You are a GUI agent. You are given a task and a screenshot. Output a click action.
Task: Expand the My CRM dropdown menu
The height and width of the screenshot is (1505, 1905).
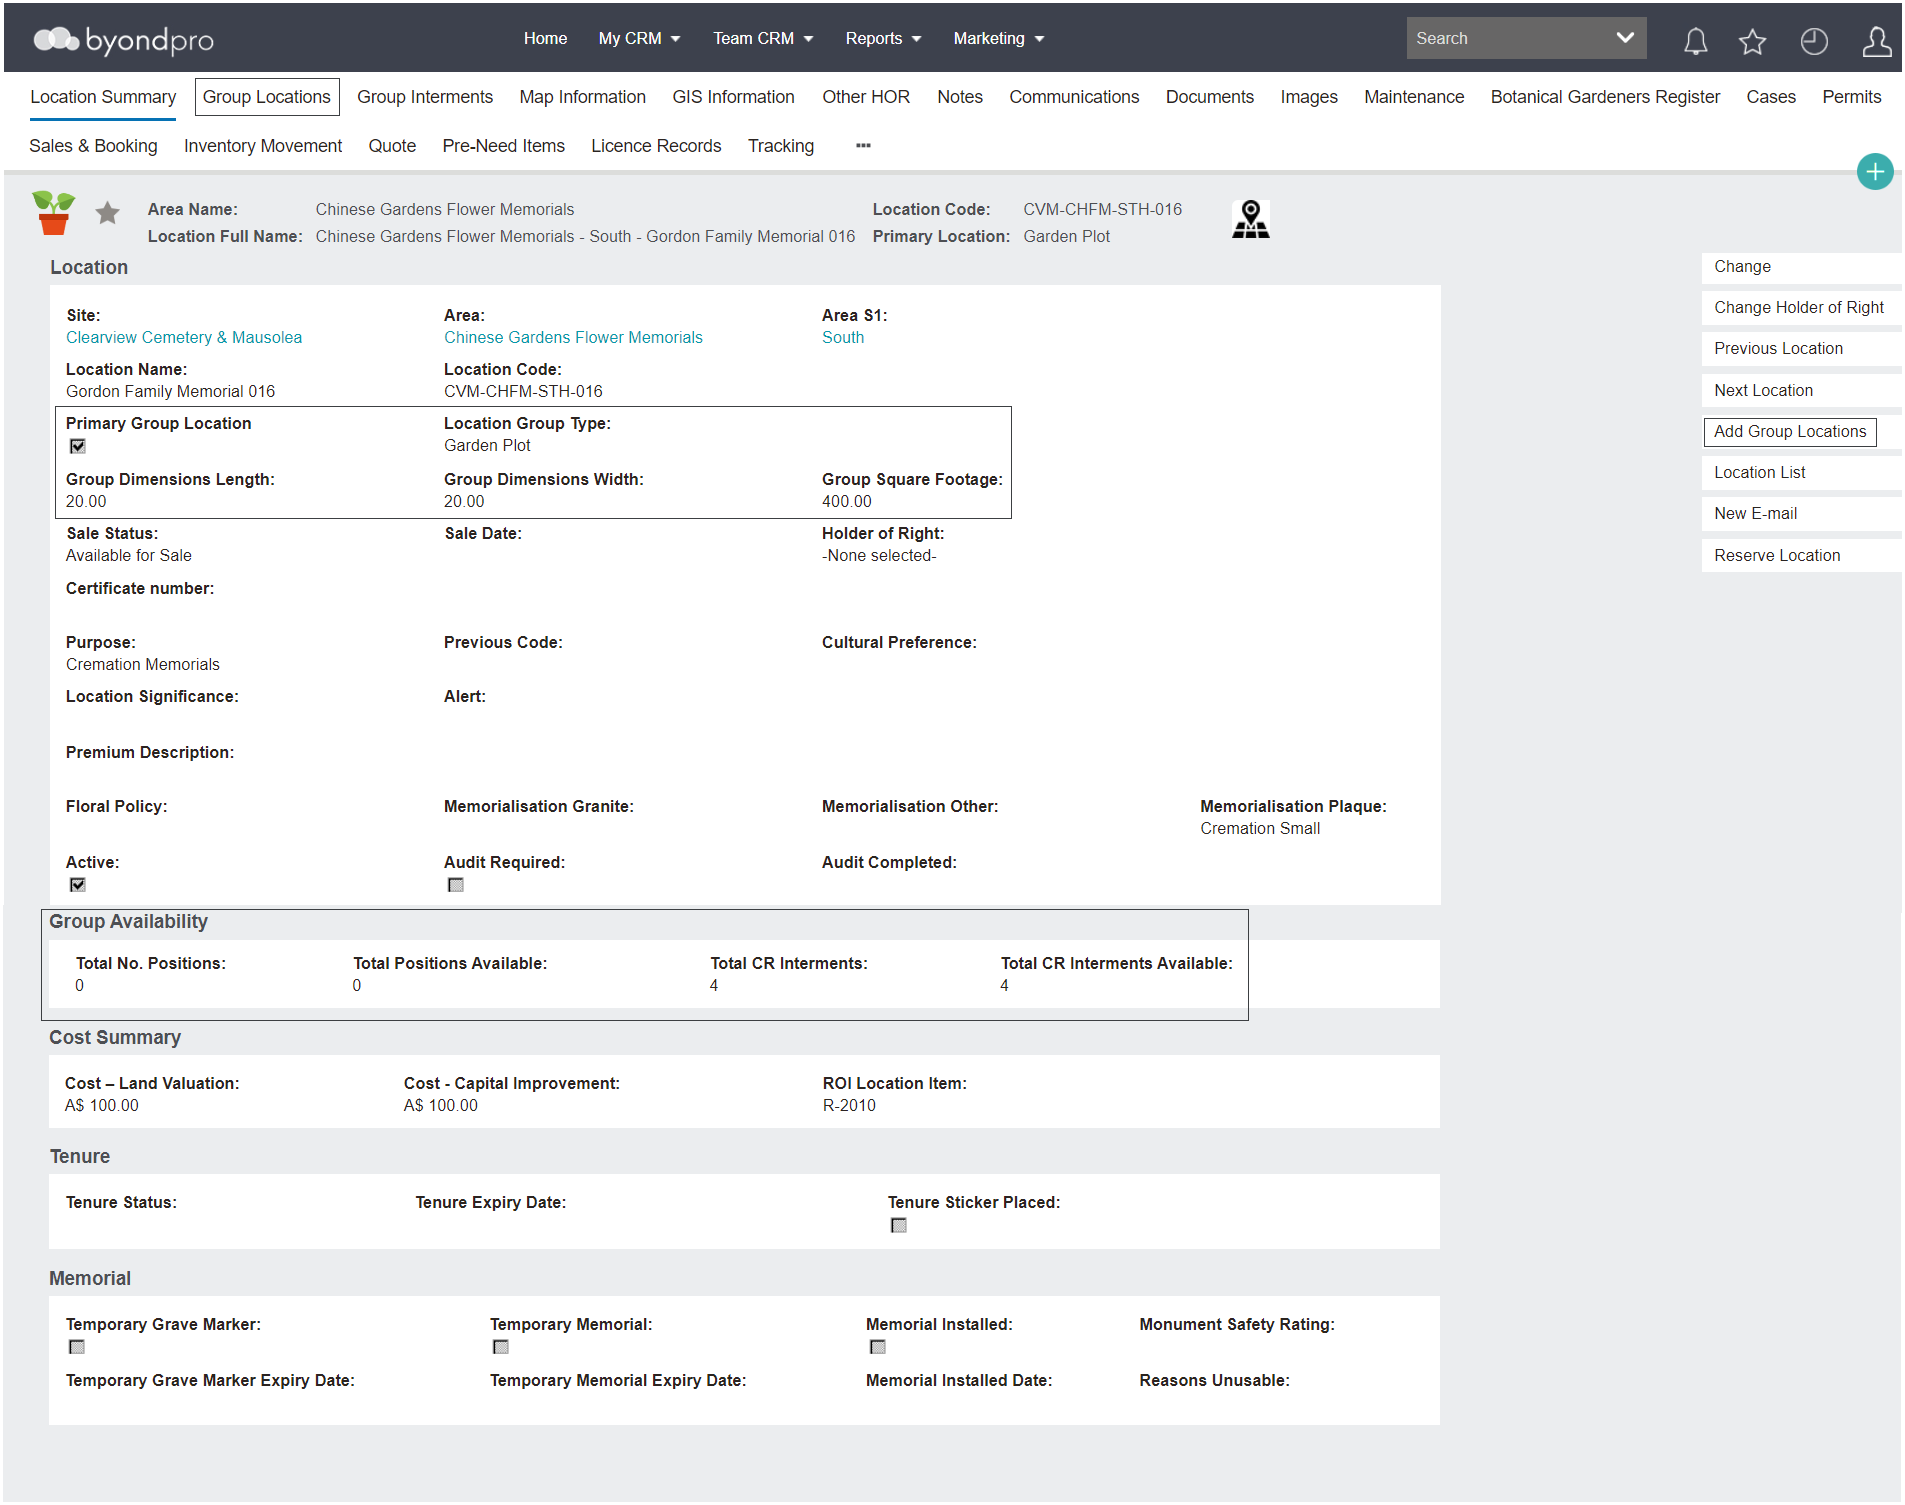pyautogui.click(x=639, y=38)
